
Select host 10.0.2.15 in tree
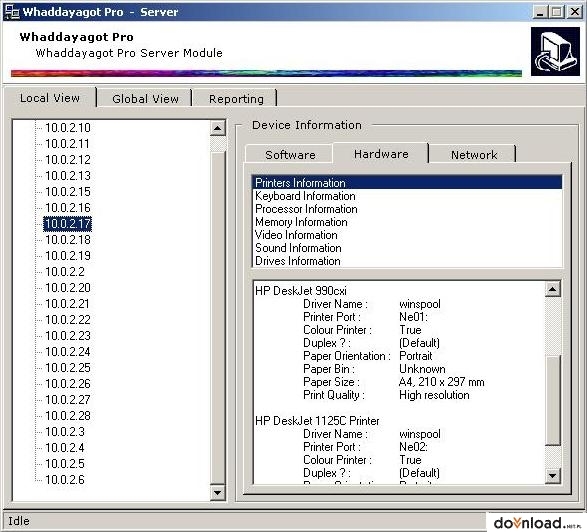[x=68, y=192]
